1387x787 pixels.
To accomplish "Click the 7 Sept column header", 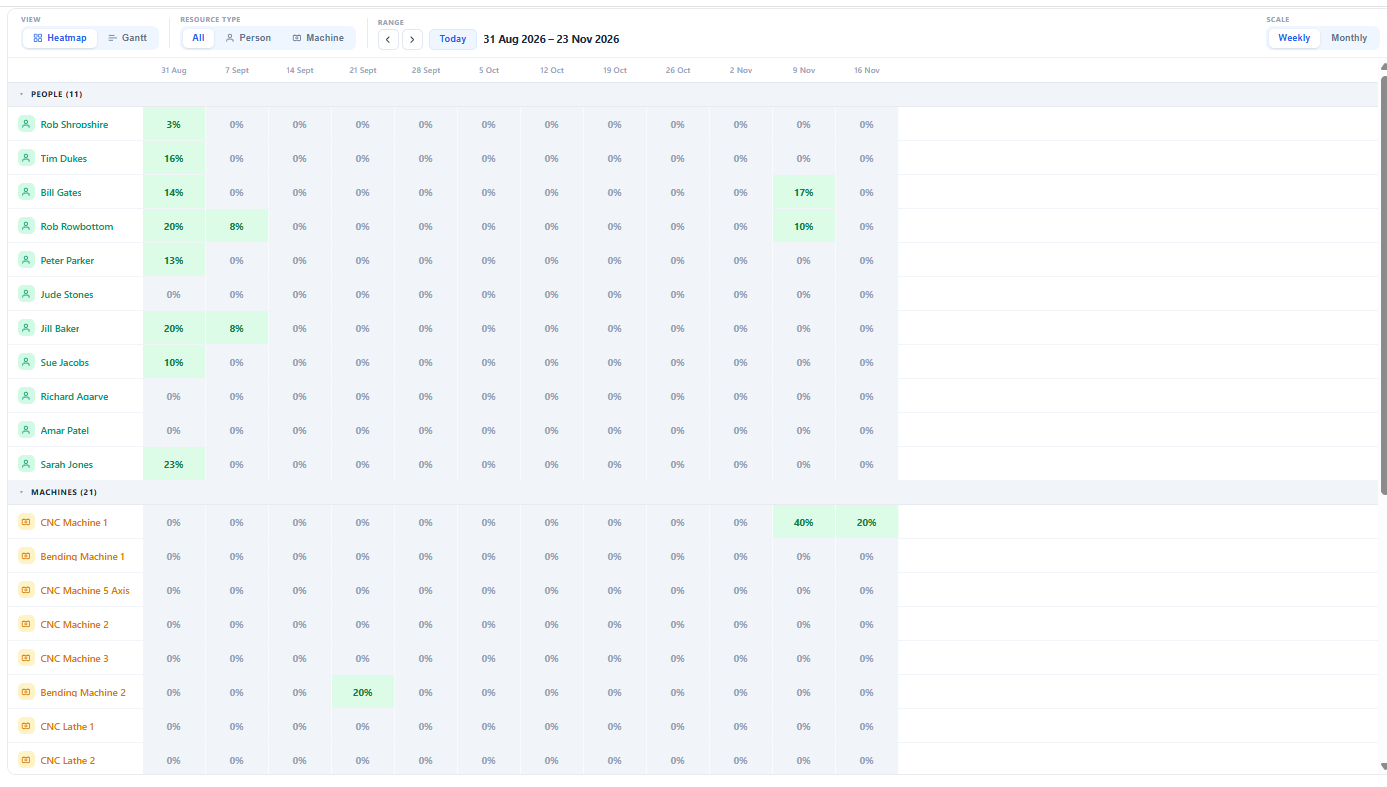I will (237, 71).
